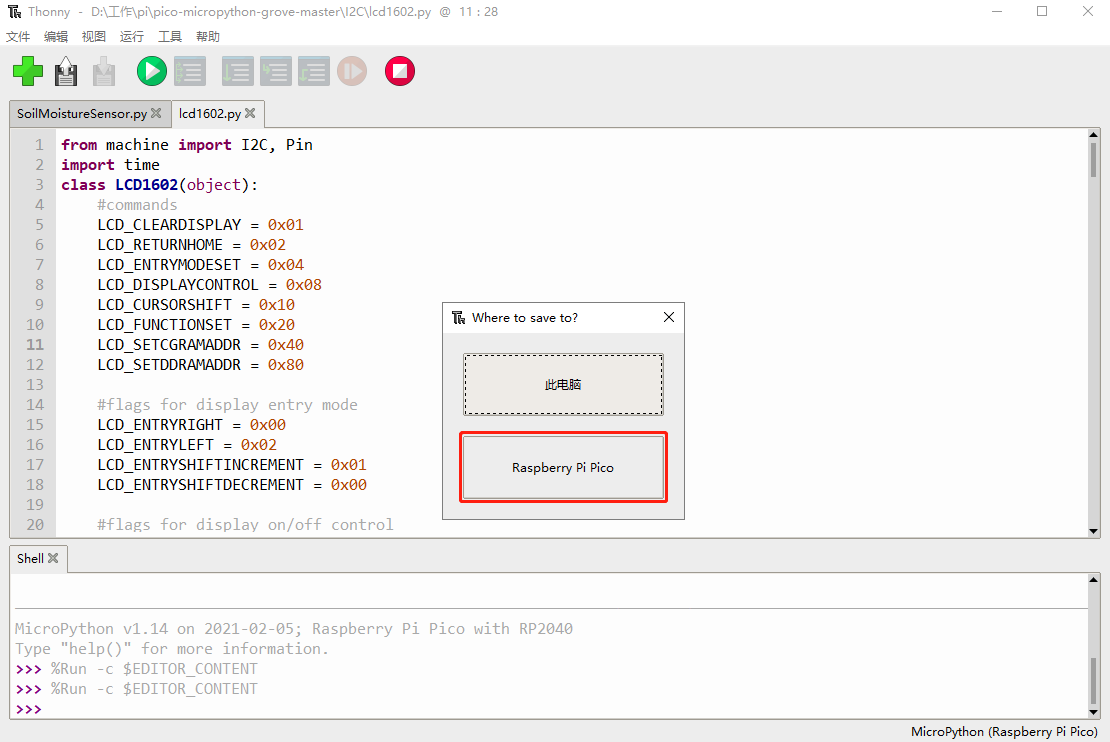The width and height of the screenshot is (1110, 742).
Task: Open interpreter selector MicroPython (Raspberry Pi Pico)
Action: 1004,731
